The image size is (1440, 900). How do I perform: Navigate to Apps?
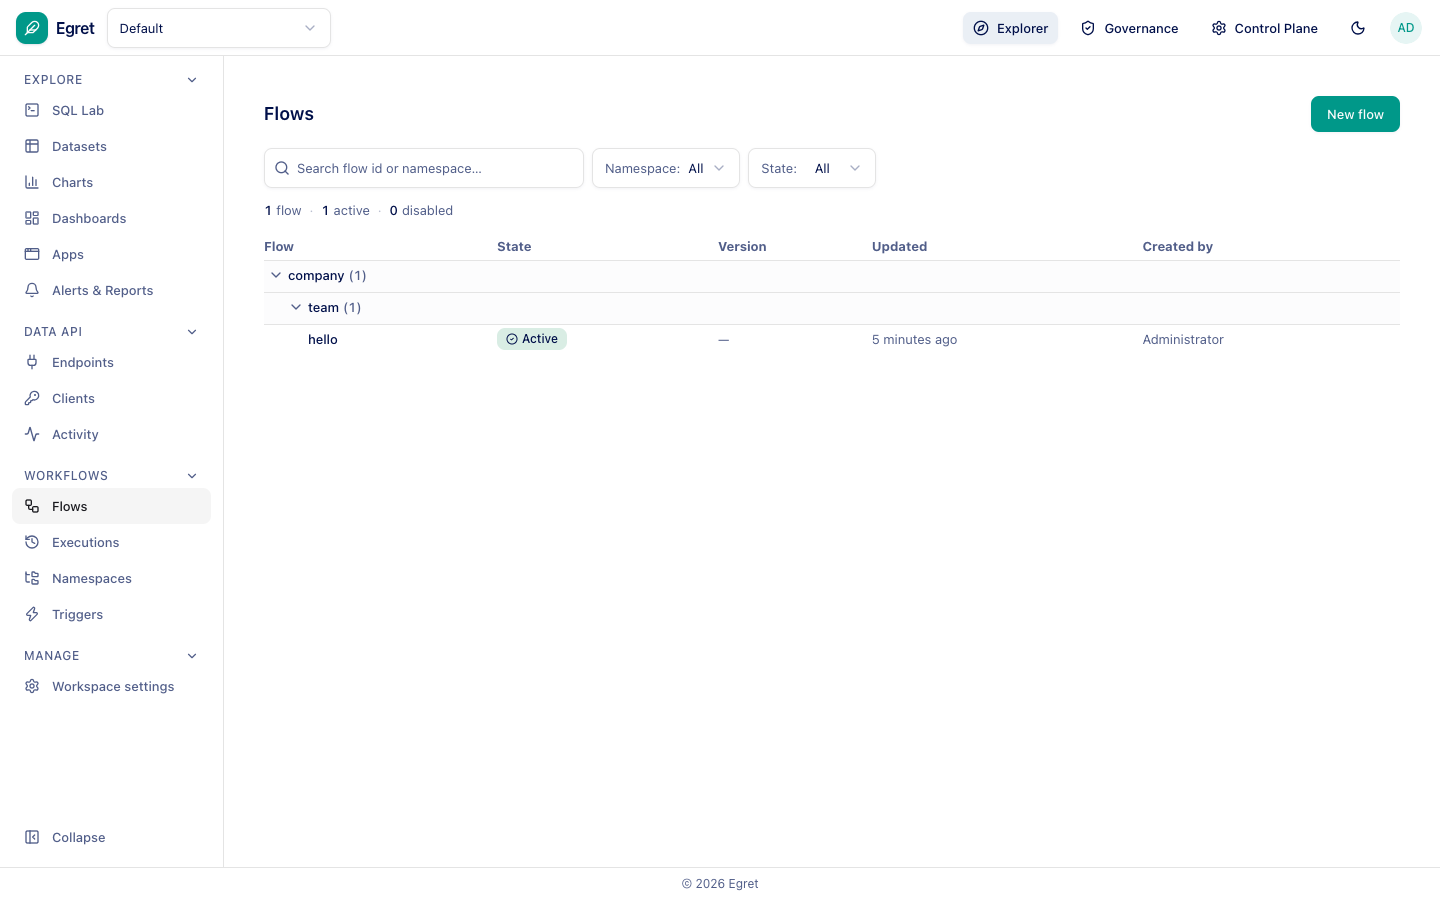click(111, 254)
